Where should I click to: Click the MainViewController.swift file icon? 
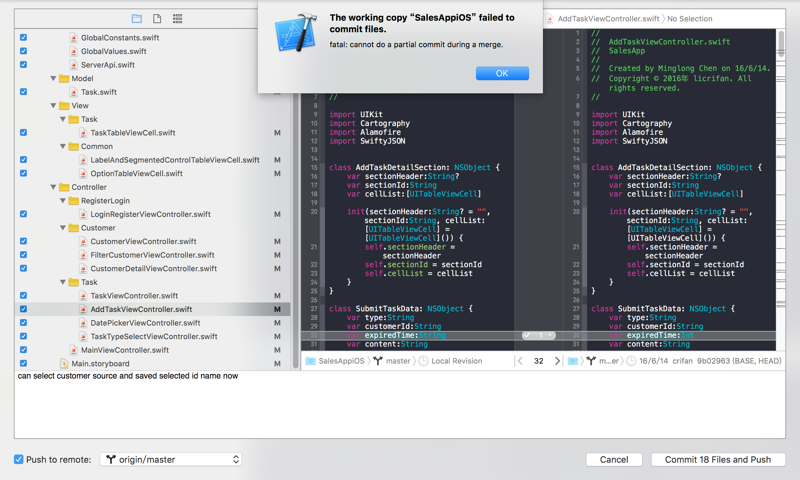pos(74,350)
